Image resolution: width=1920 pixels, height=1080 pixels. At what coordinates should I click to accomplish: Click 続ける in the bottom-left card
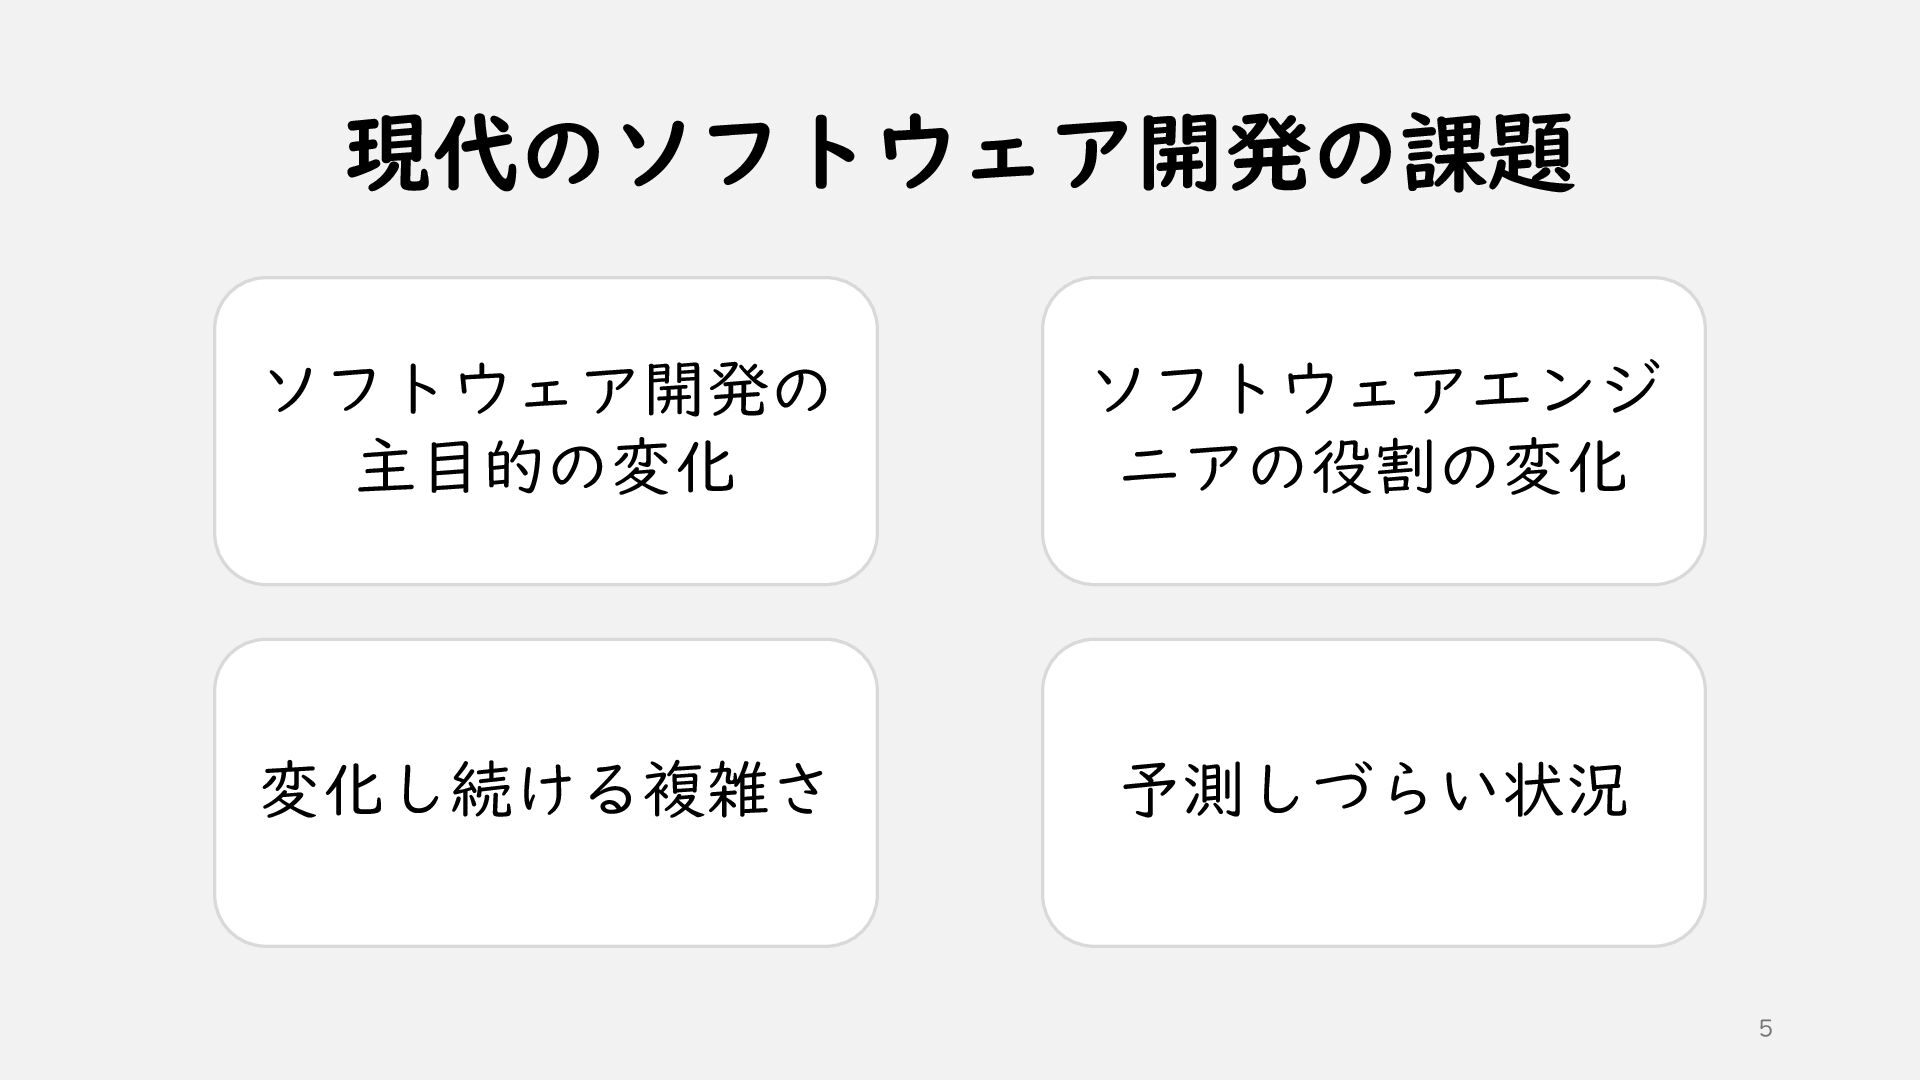pyautogui.click(x=545, y=790)
